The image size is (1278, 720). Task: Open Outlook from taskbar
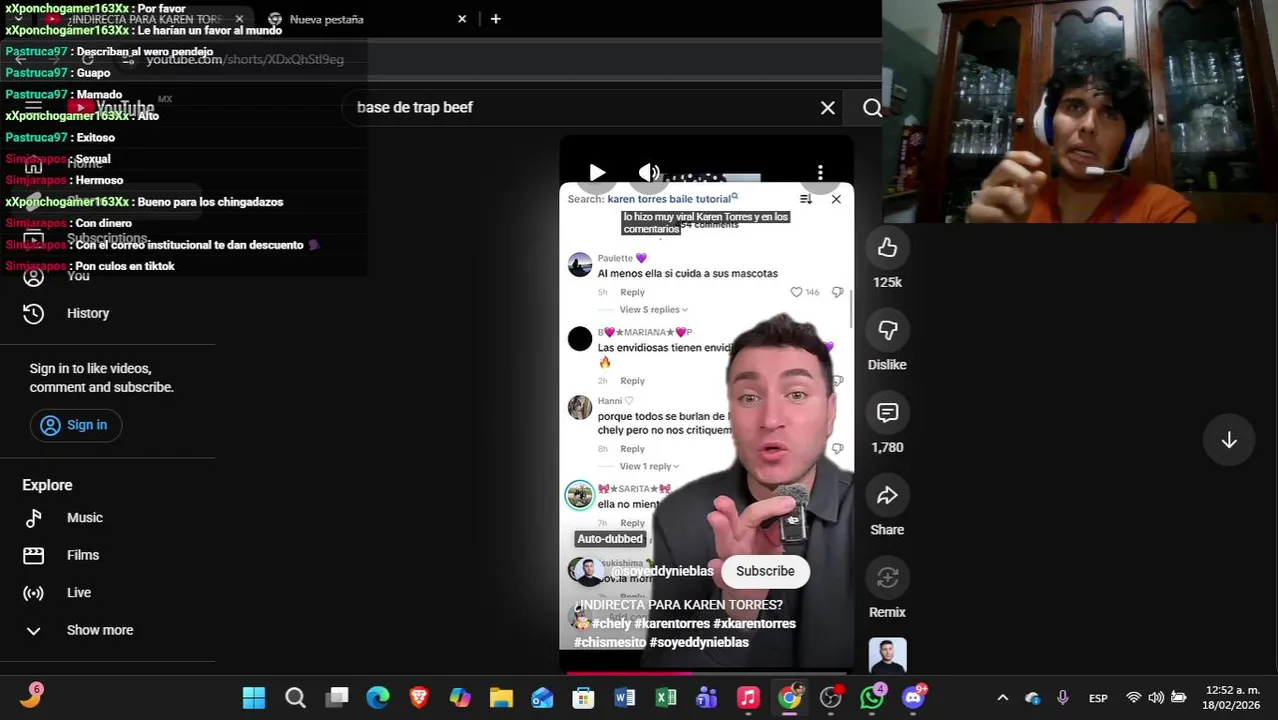point(542,698)
